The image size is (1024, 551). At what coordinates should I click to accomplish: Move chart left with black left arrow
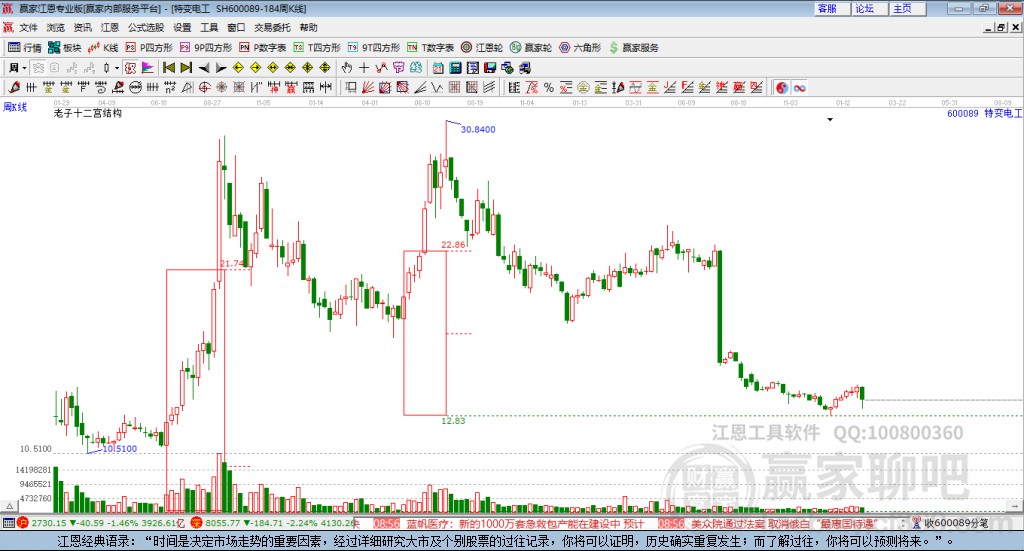pos(204,68)
